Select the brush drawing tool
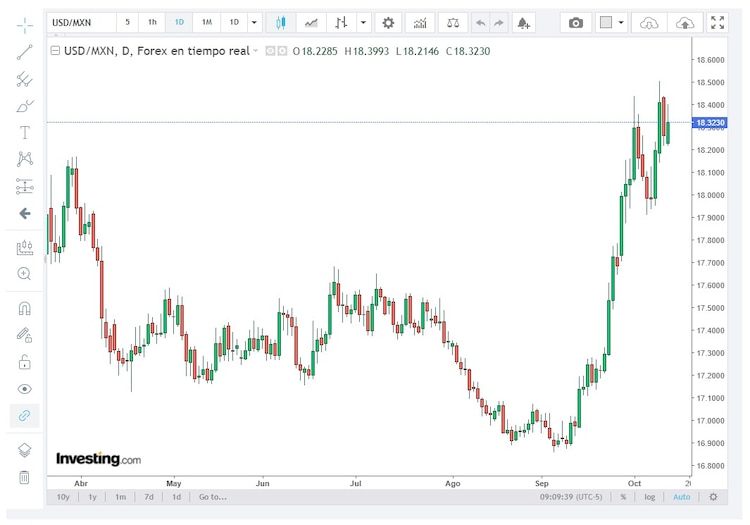 tap(24, 106)
